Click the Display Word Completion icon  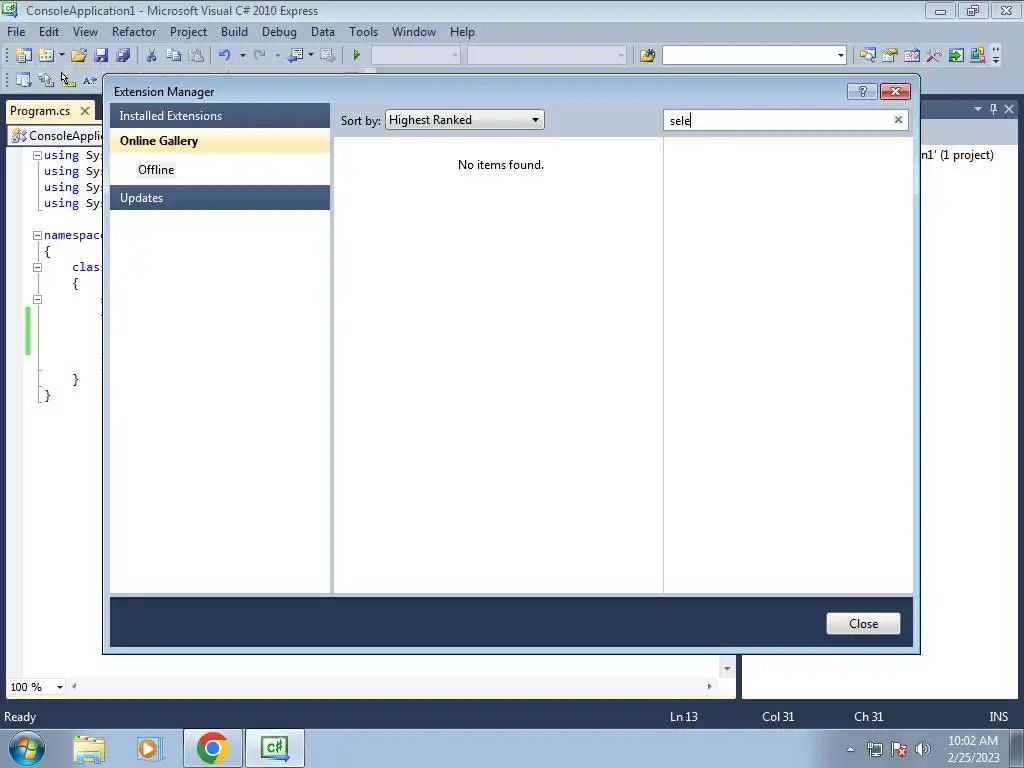(x=90, y=80)
